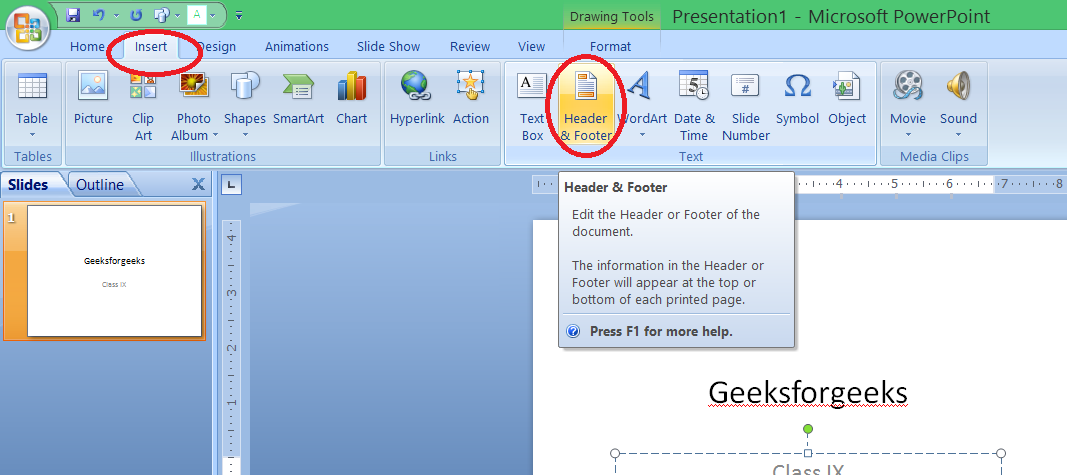Open the undo history dropdown arrow
Image resolution: width=1067 pixels, height=475 pixels.
tap(116, 15)
